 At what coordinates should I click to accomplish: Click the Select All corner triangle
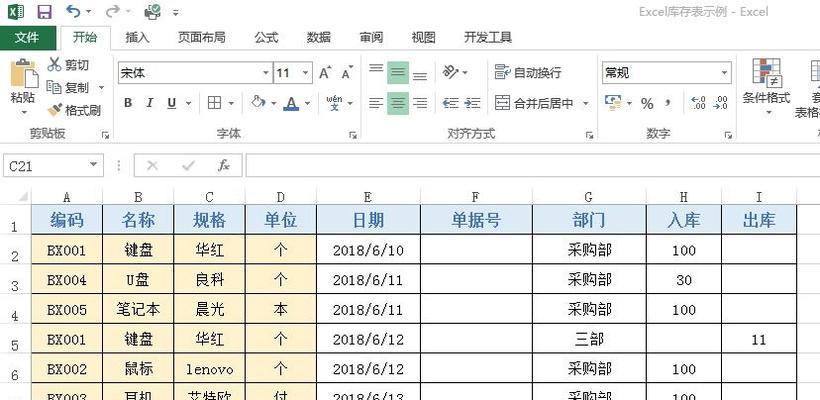(22, 197)
